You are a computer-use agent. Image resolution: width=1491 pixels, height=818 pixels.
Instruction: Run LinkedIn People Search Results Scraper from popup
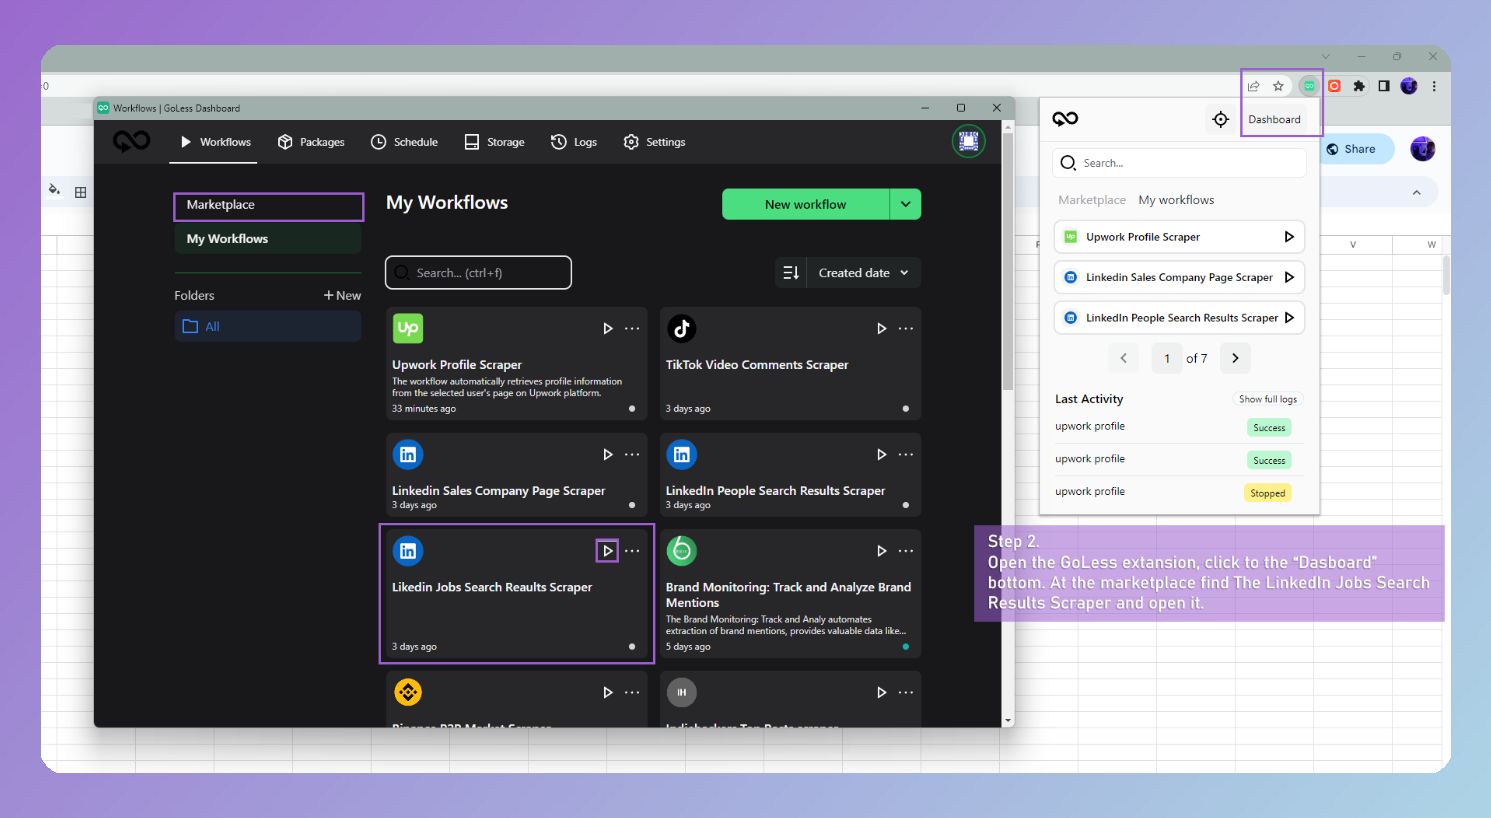click(1289, 318)
